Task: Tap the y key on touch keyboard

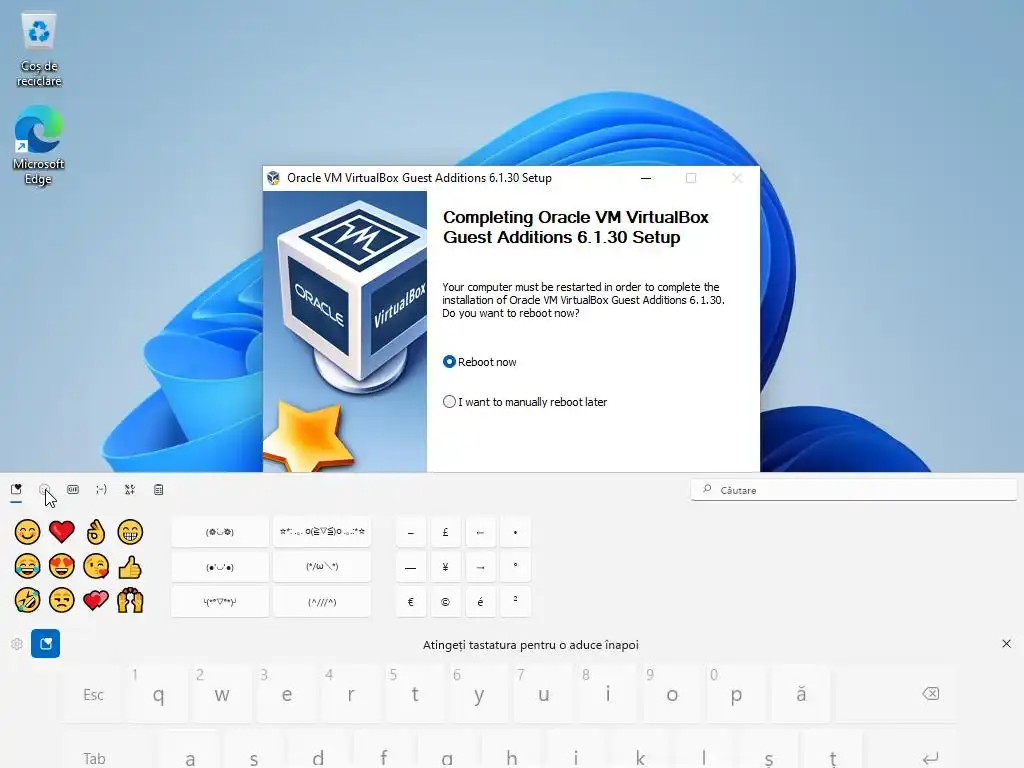Action: tap(479, 694)
